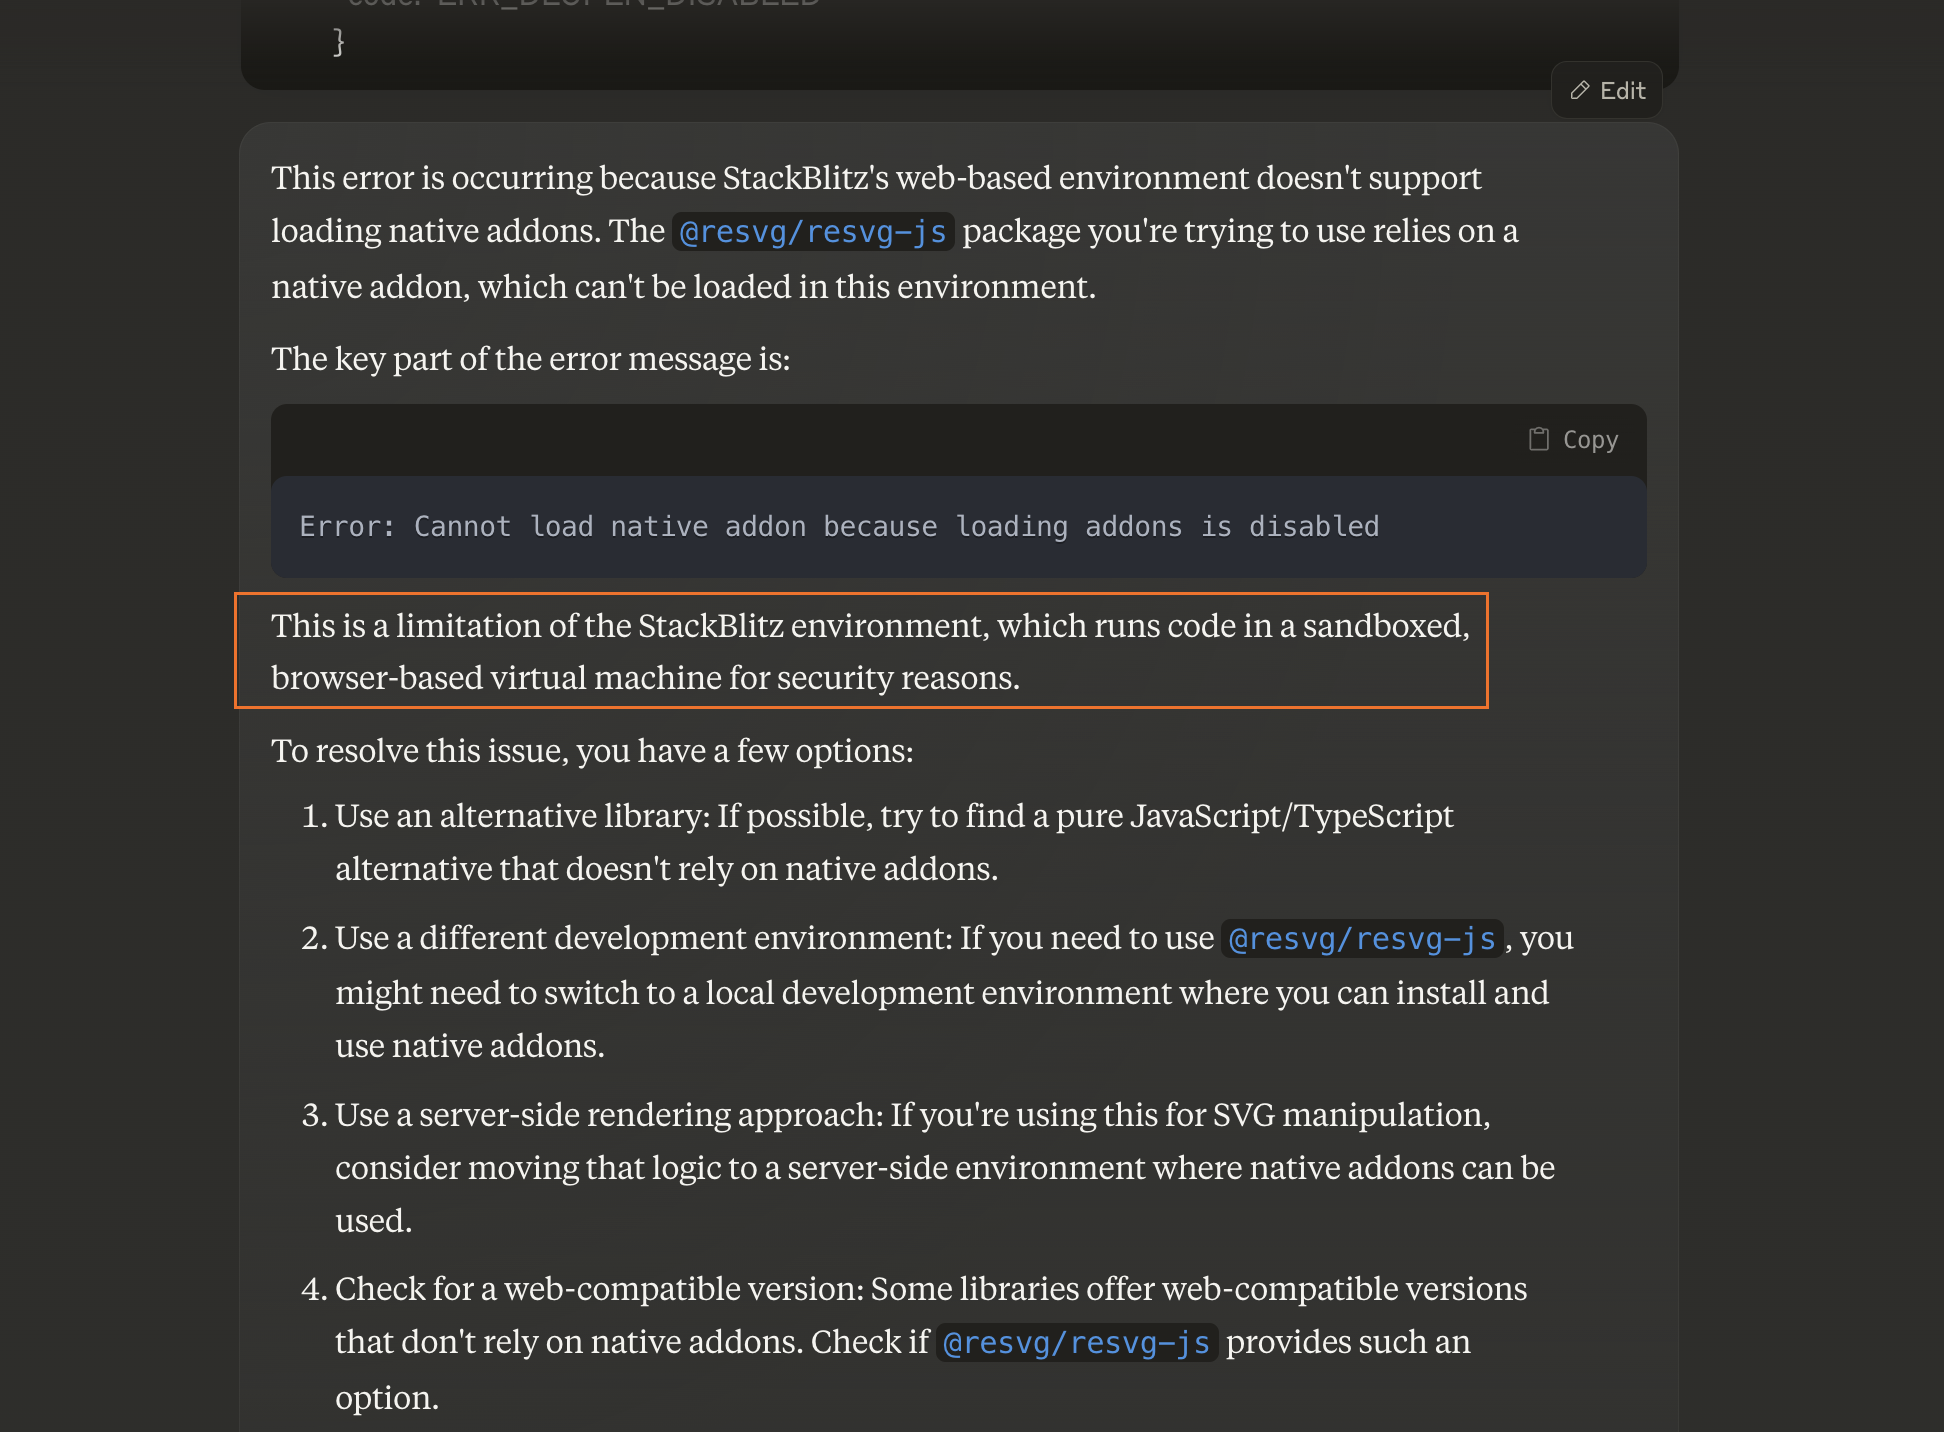
Task: Click 'The key part of the error message is:' text
Action: 530,359
